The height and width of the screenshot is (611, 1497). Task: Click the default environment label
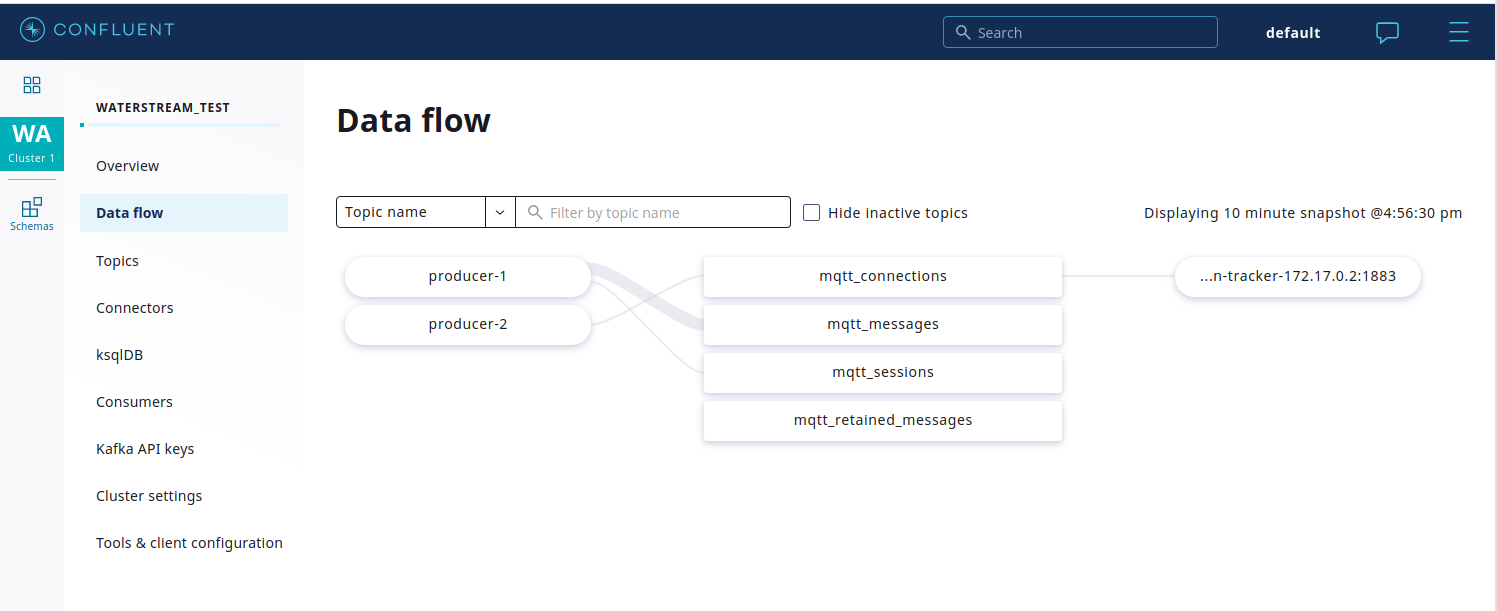(x=1293, y=33)
